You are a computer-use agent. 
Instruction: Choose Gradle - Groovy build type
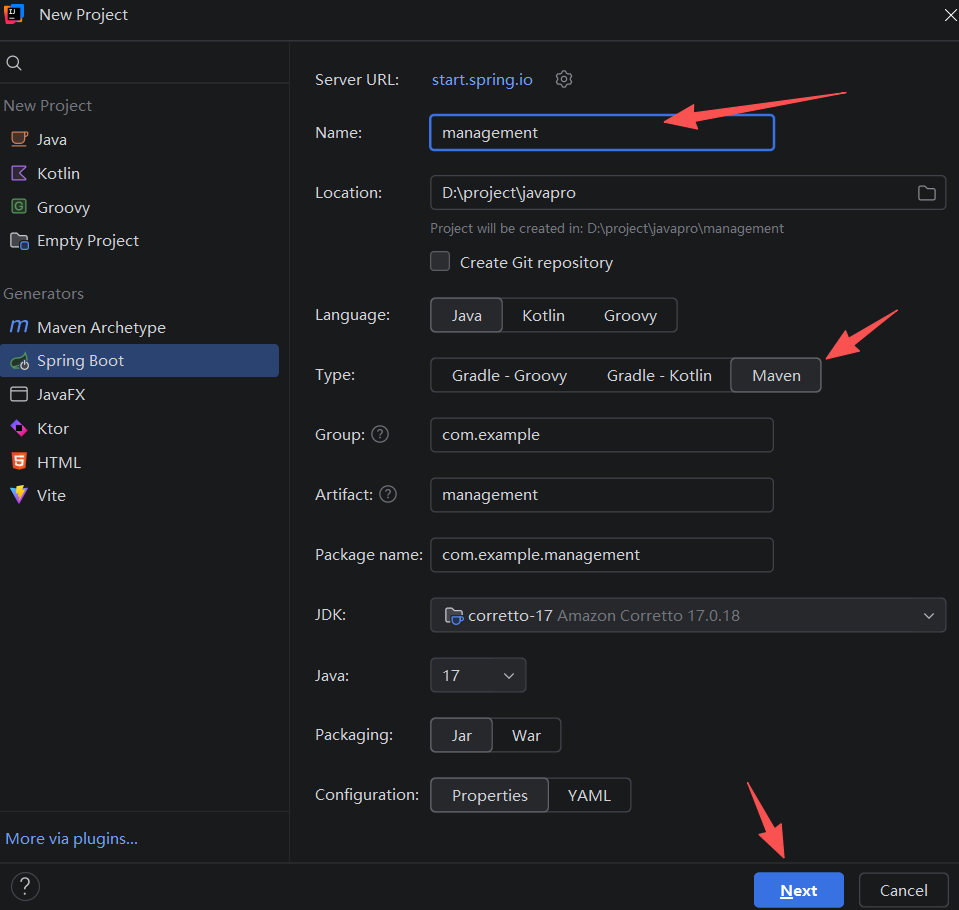point(509,375)
